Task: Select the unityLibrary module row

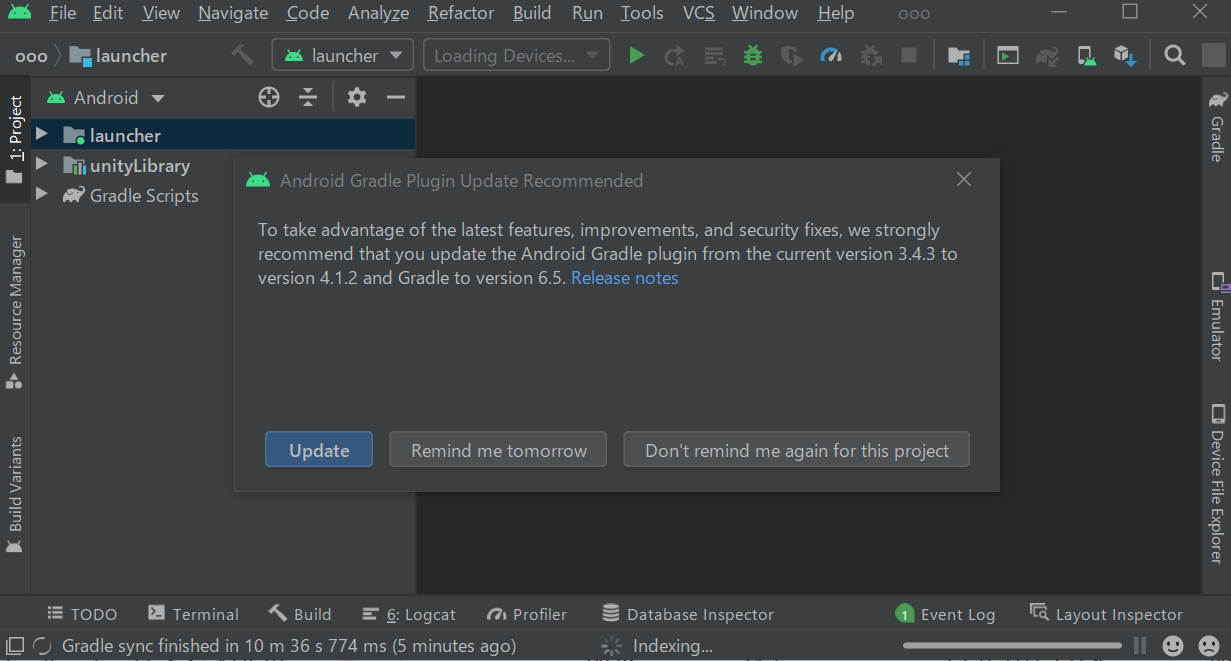Action: 223,165
